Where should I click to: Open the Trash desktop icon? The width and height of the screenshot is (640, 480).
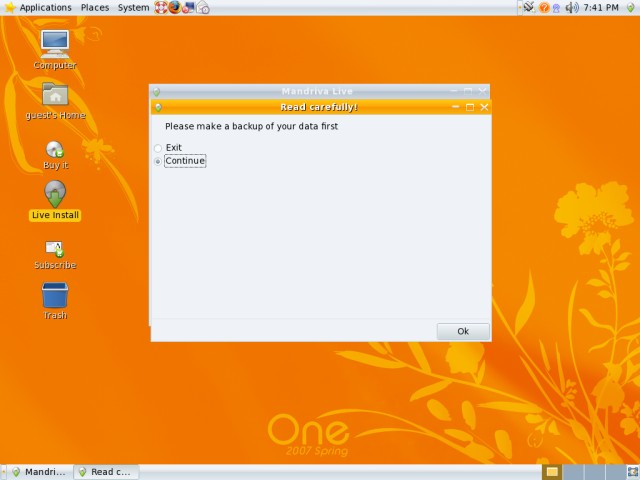[55, 301]
